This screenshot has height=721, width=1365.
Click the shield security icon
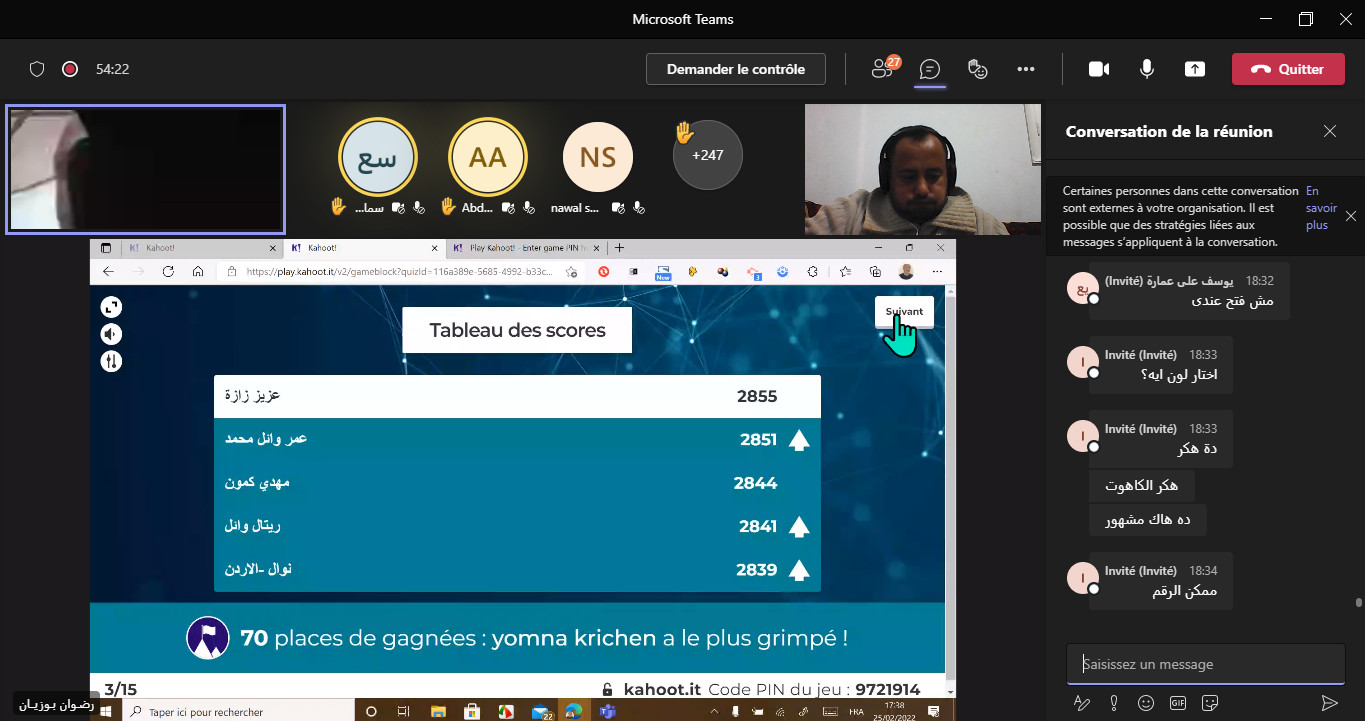(x=37, y=69)
